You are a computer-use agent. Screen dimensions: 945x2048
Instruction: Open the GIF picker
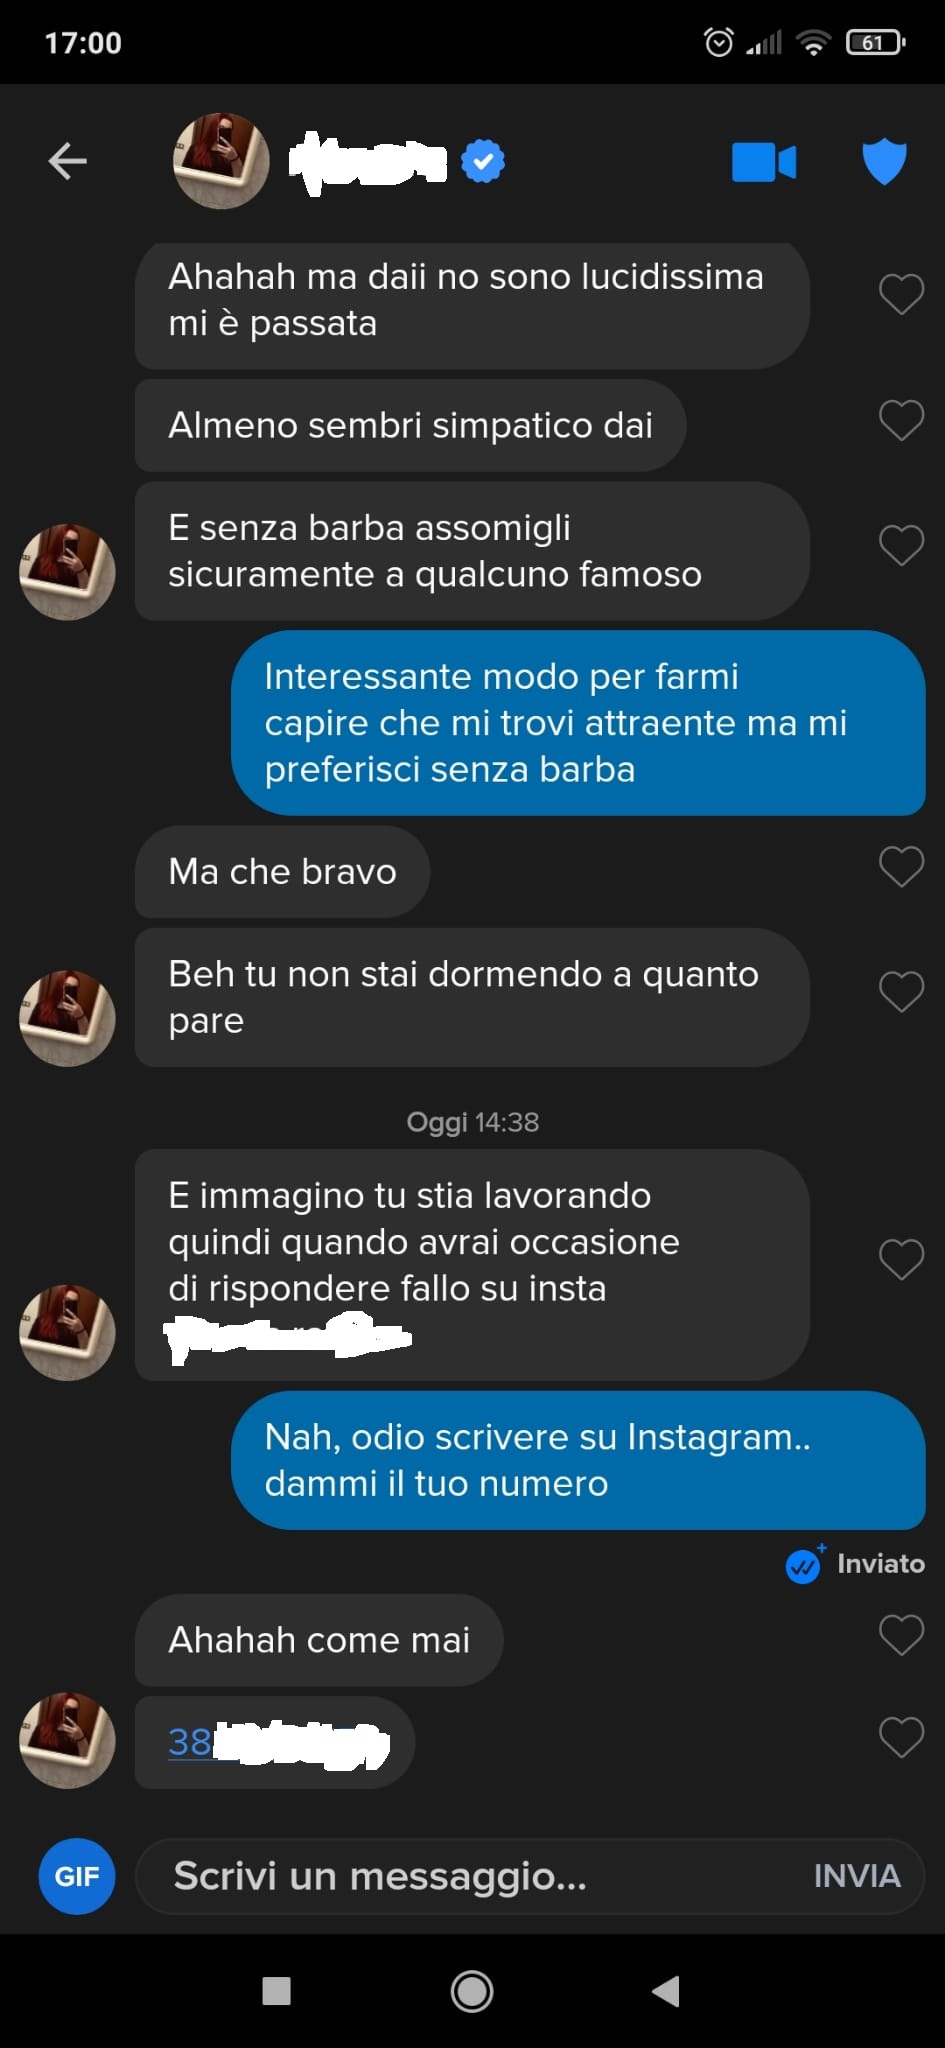pos(77,1876)
